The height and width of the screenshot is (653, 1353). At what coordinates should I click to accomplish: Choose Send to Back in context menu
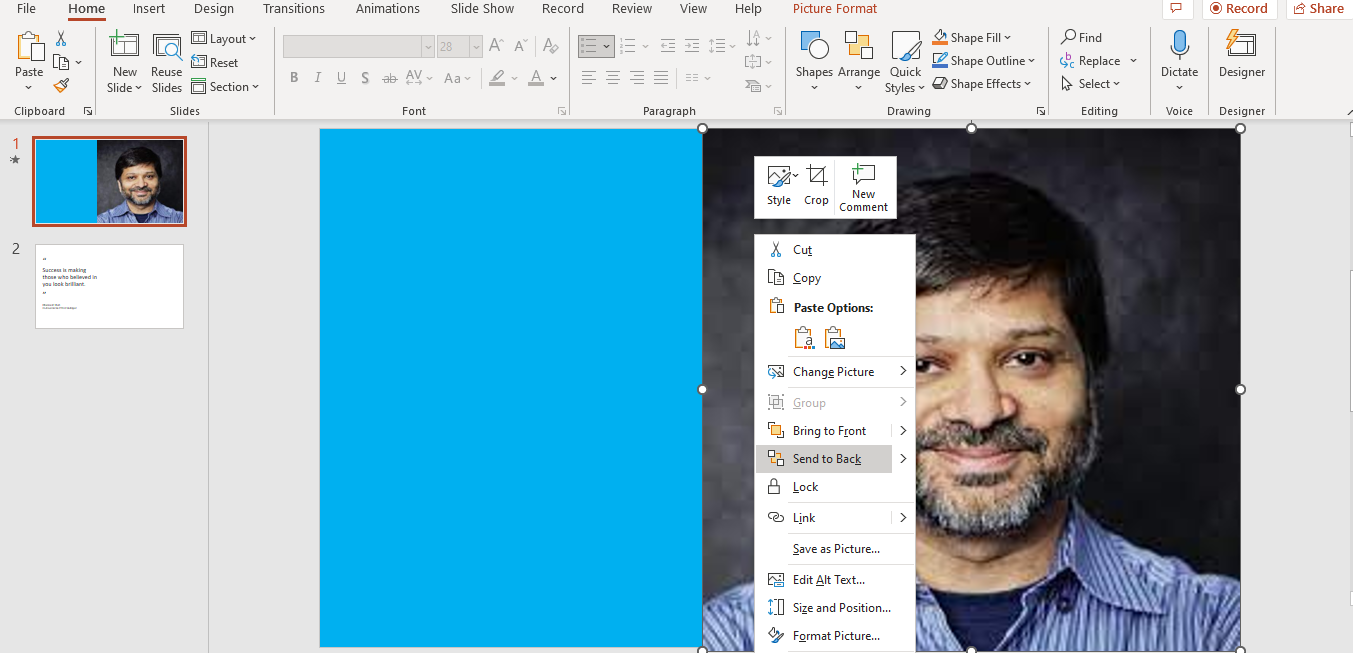[x=823, y=459]
